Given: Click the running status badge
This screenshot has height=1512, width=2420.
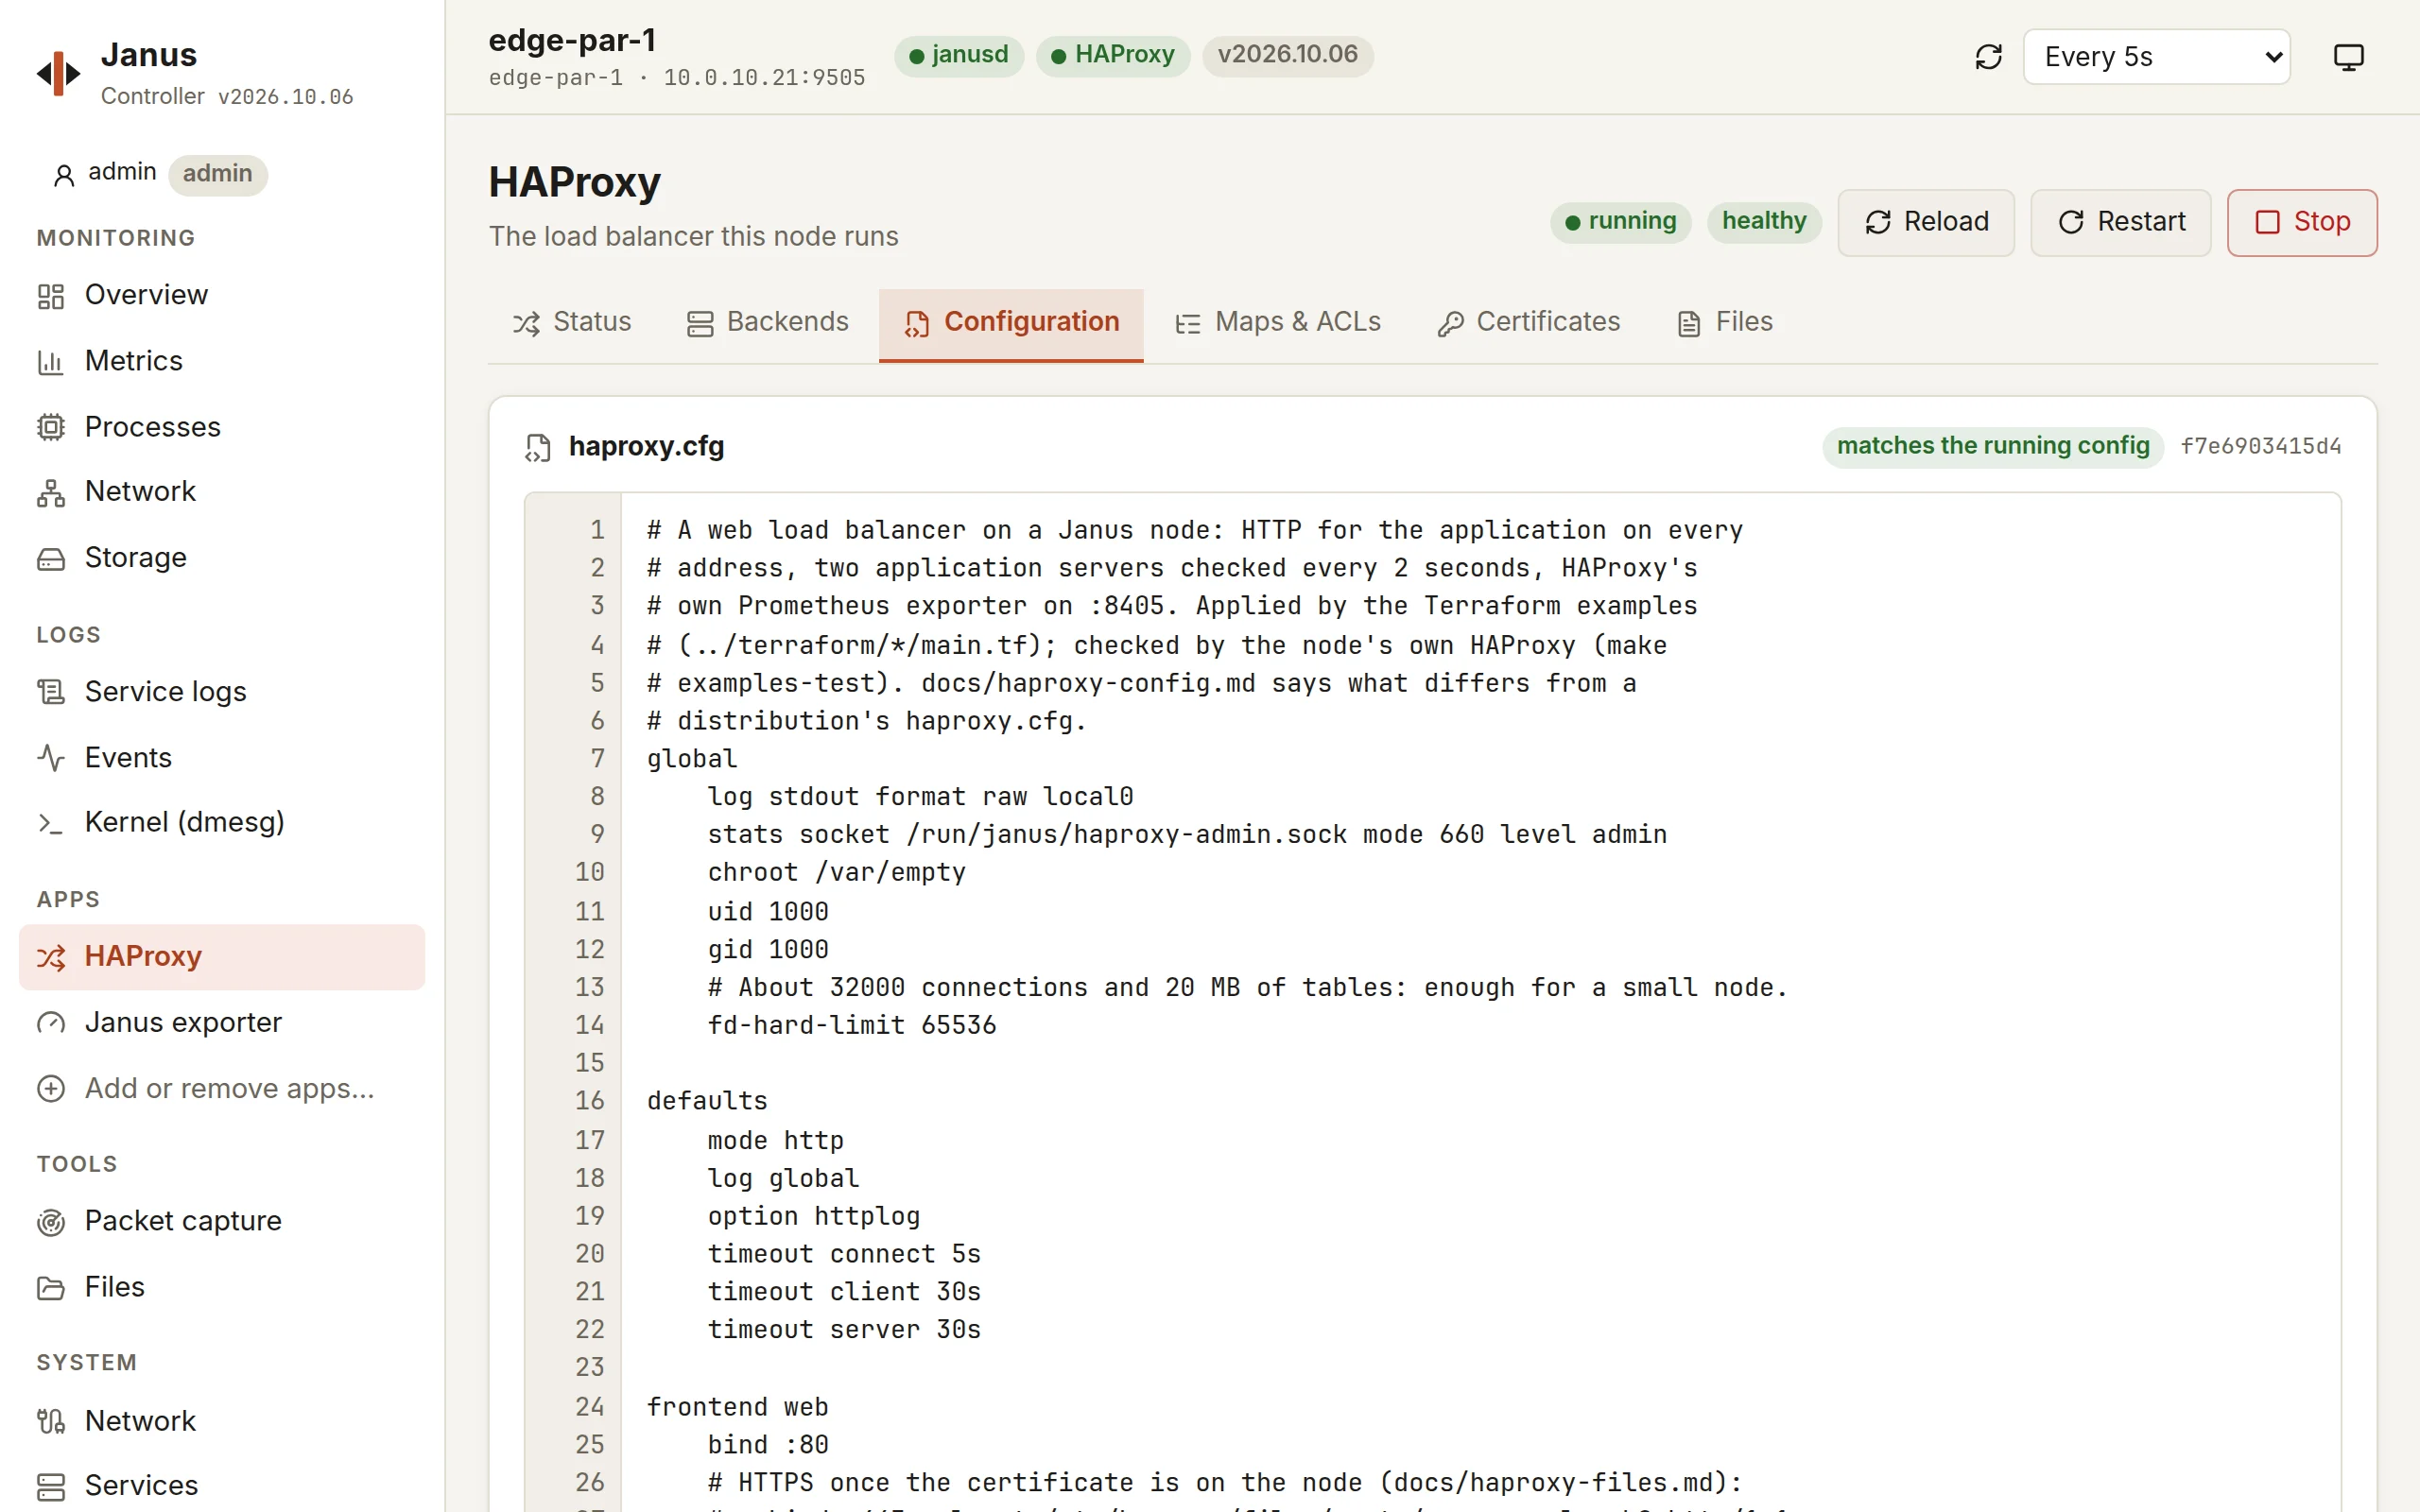Looking at the screenshot, I should 1620,222.
